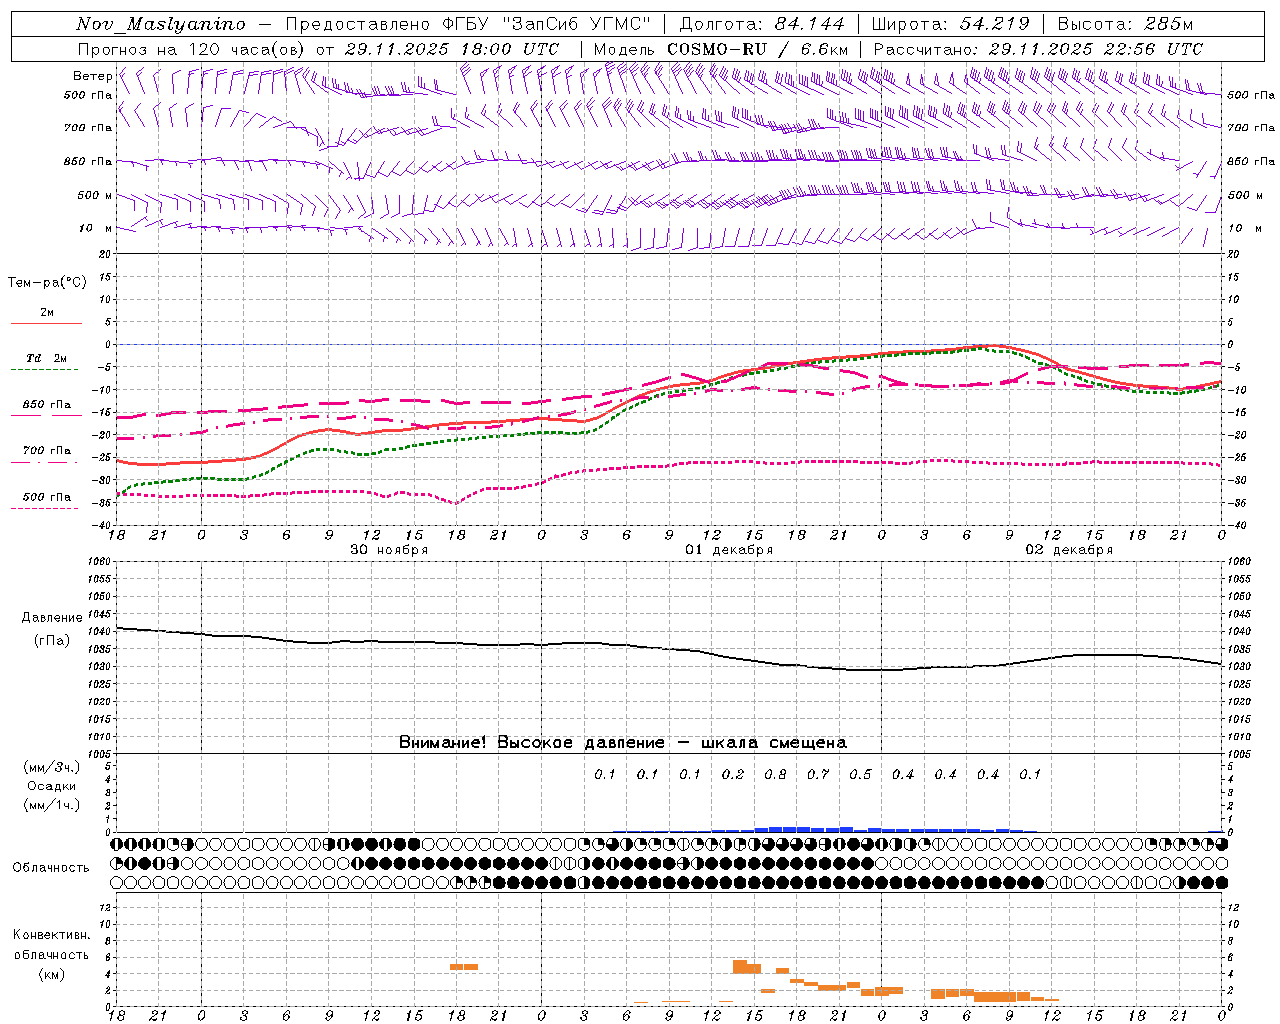
Task: Click 'Рассчитано: 29.11.2025 22:56 UTC' text
Action: (1038, 49)
